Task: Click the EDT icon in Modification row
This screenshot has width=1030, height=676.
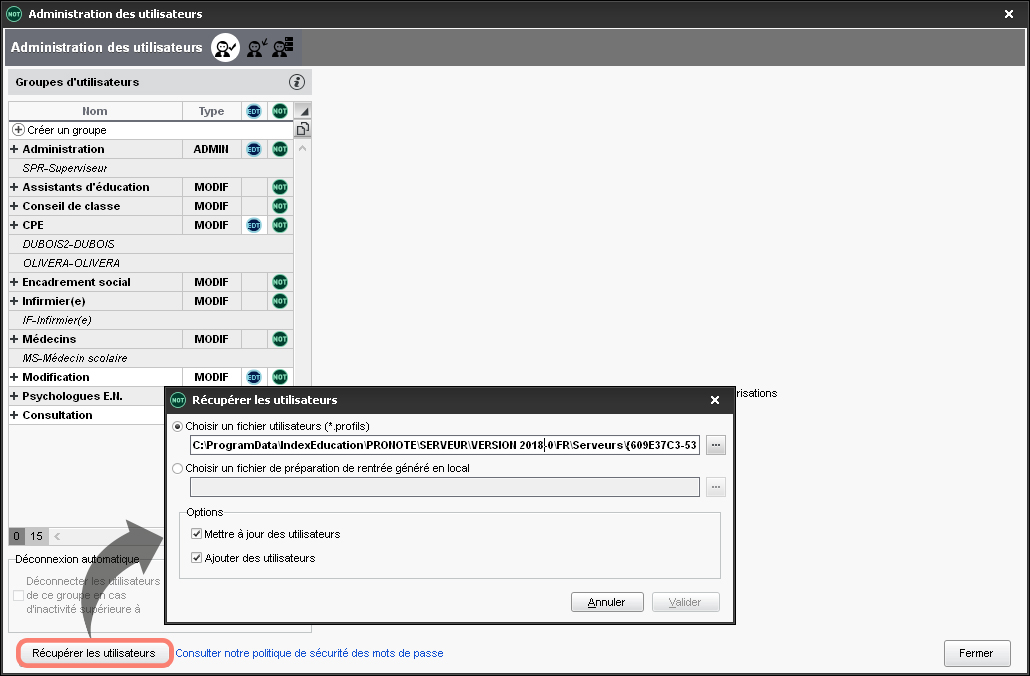Action: tap(254, 377)
